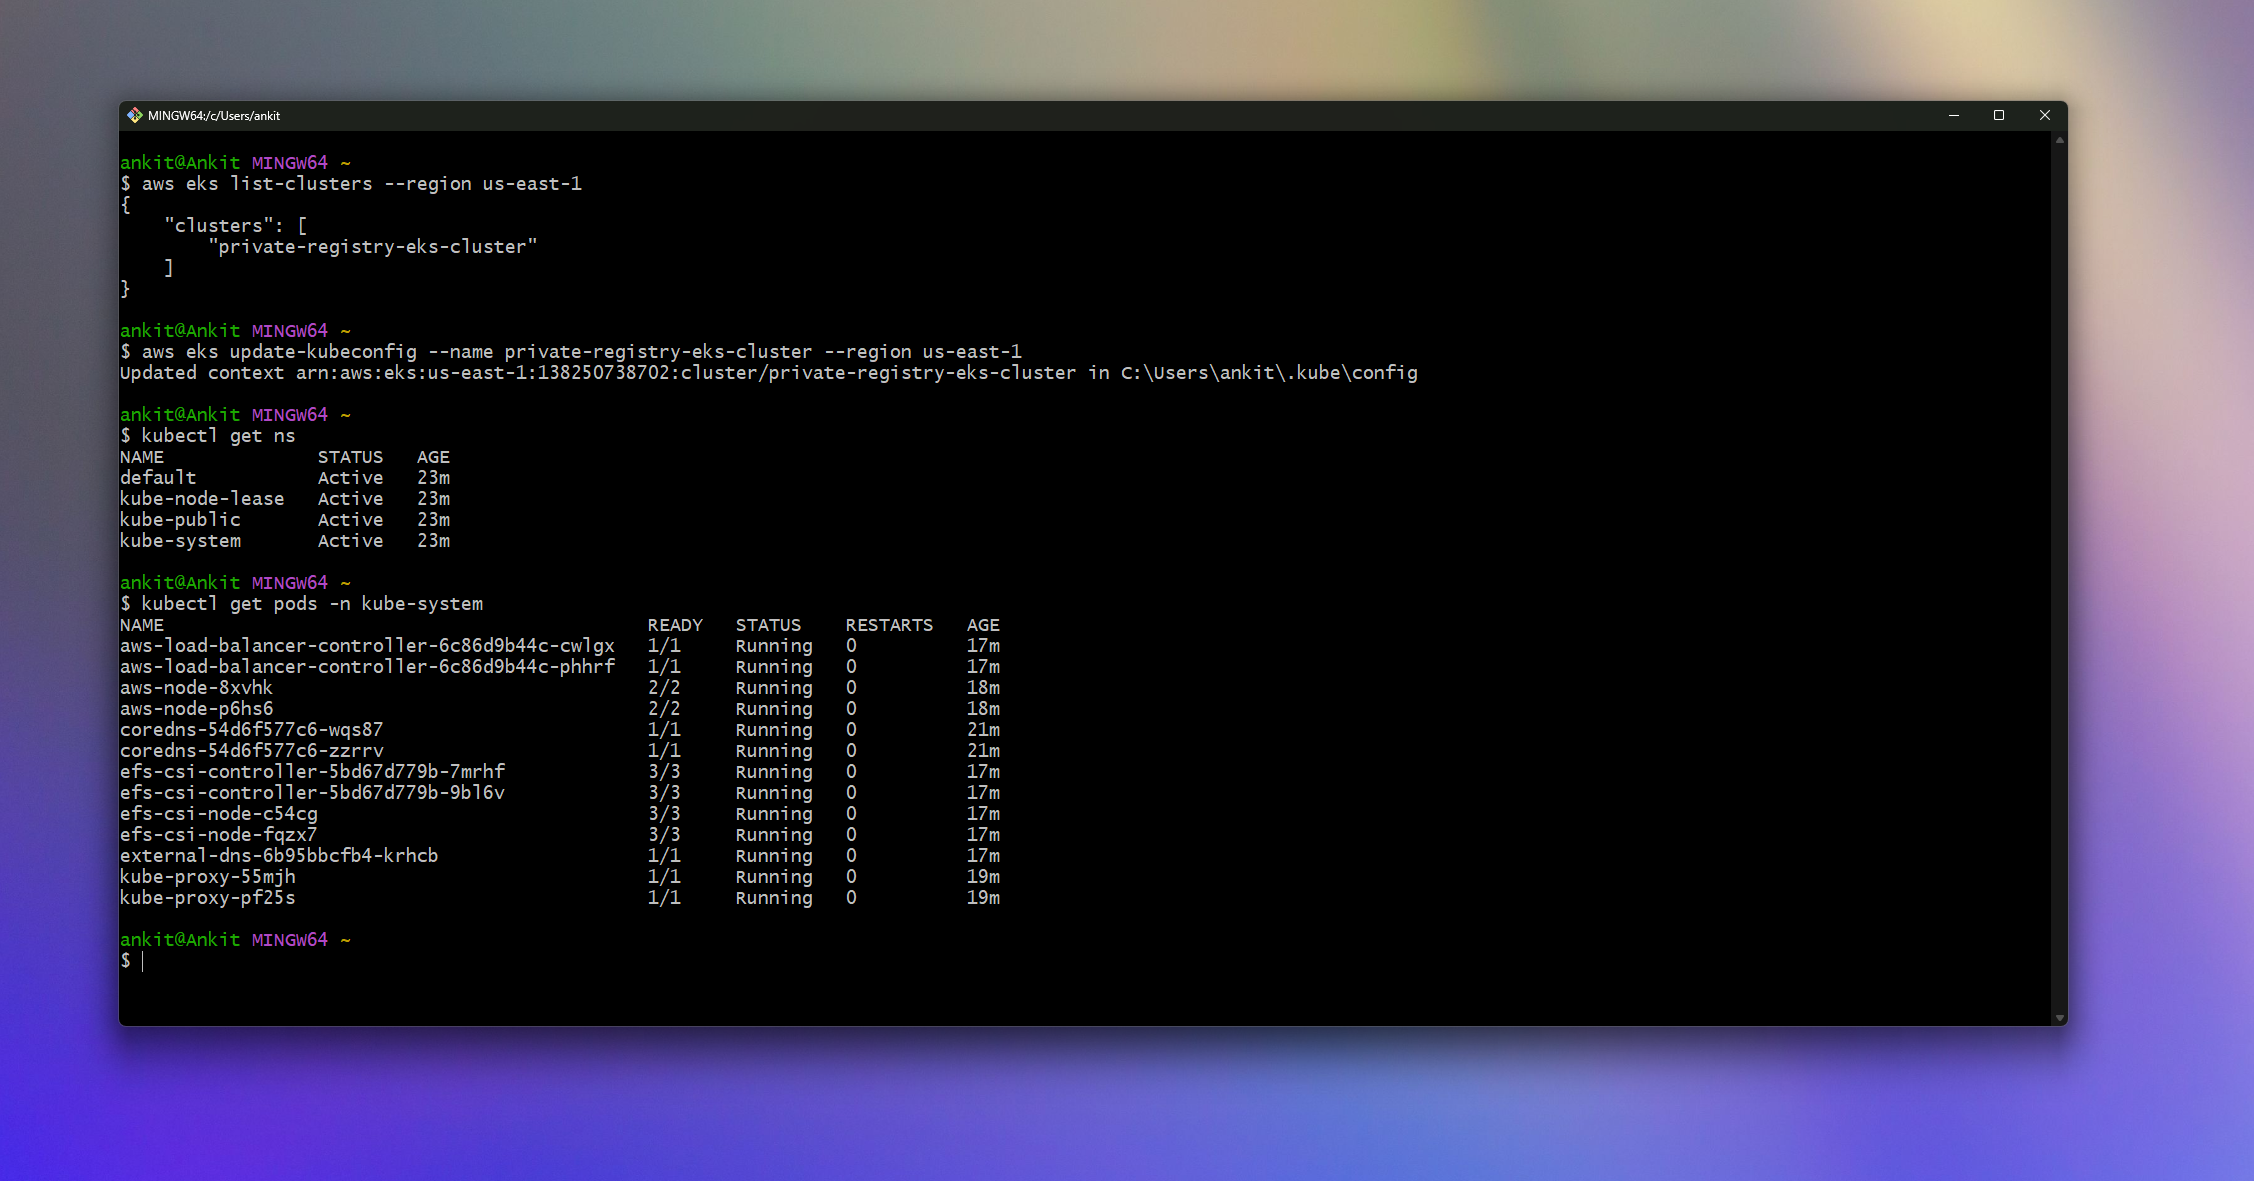Close the MINGW64 terminal window
Image resolution: width=2254 pixels, height=1181 pixels.
click(x=2044, y=116)
